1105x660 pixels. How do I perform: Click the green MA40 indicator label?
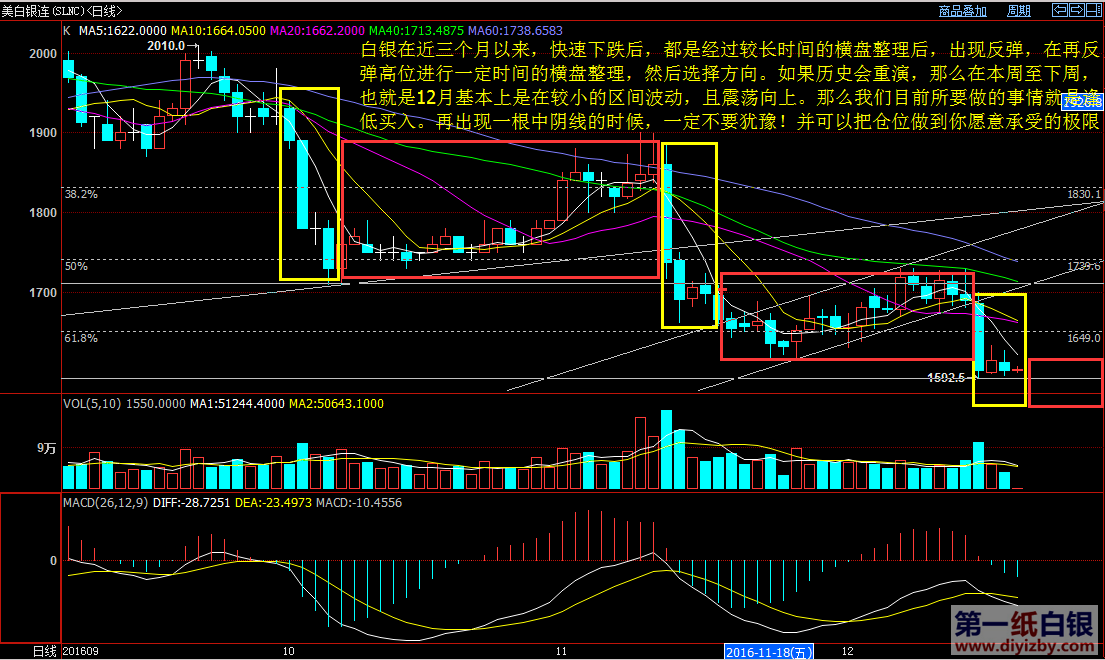[x=420, y=31]
